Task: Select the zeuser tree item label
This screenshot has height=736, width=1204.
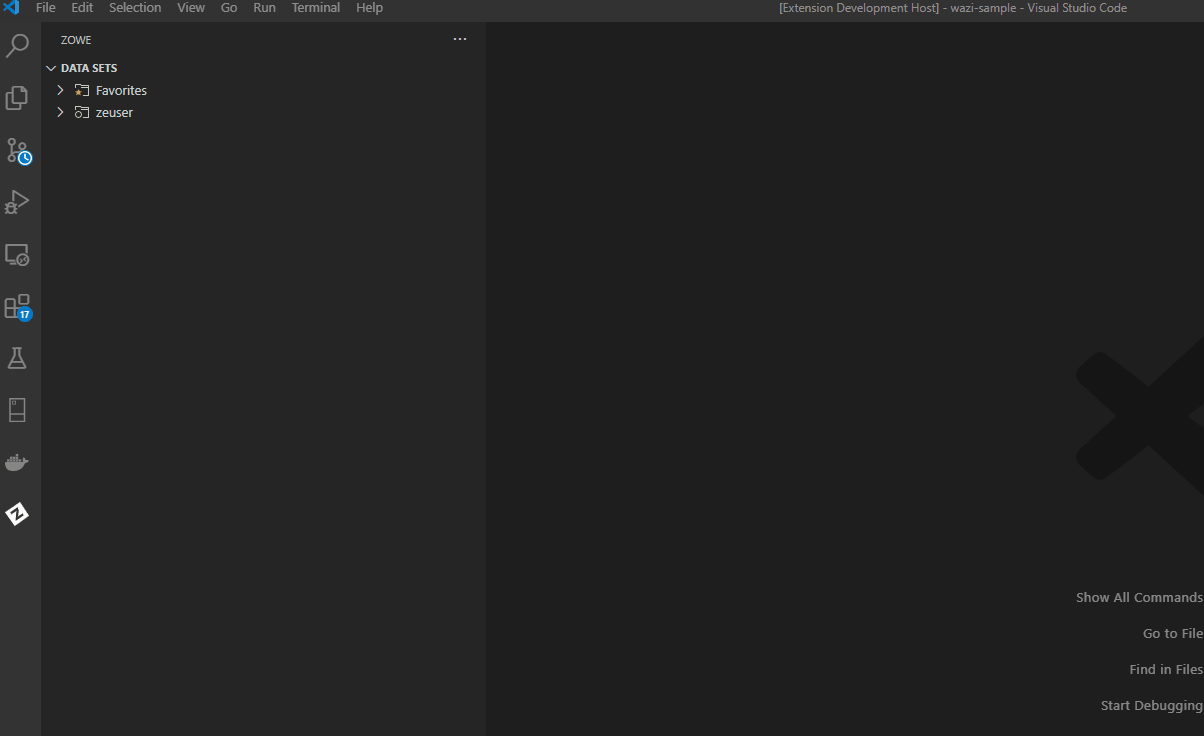Action: pos(114,112)
